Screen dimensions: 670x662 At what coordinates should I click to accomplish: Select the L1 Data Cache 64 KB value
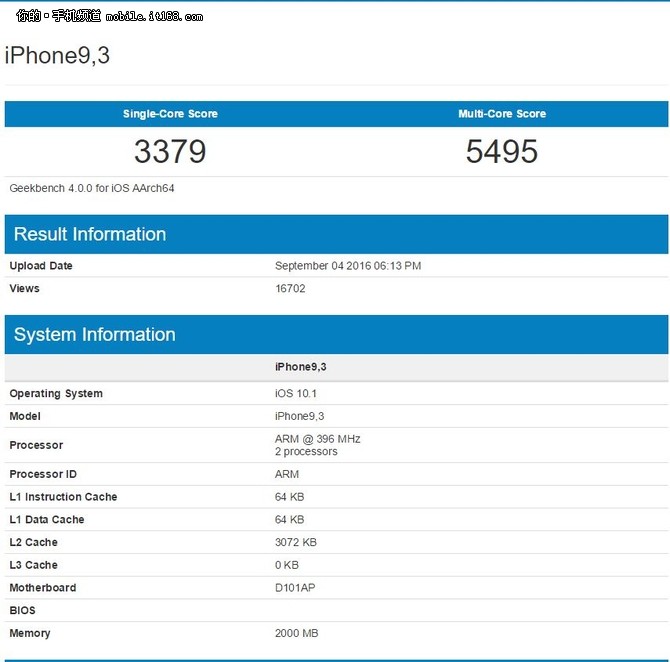pos(290,520)
